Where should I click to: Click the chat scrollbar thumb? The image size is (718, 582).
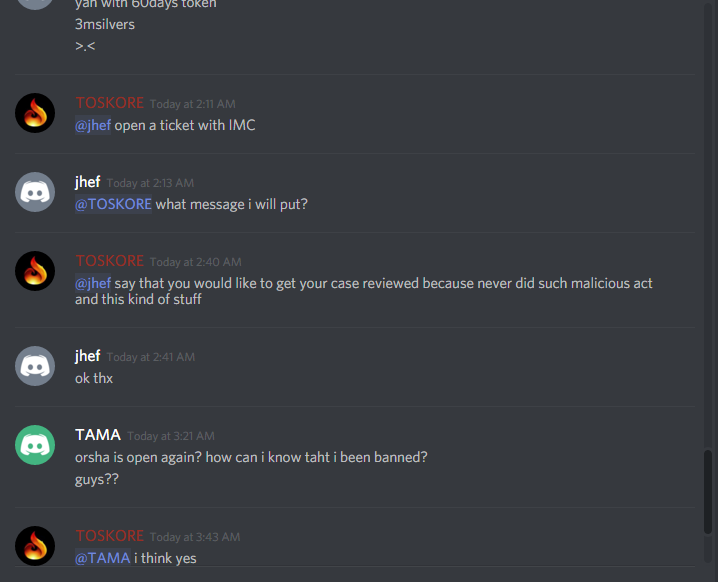click(708, 492)
